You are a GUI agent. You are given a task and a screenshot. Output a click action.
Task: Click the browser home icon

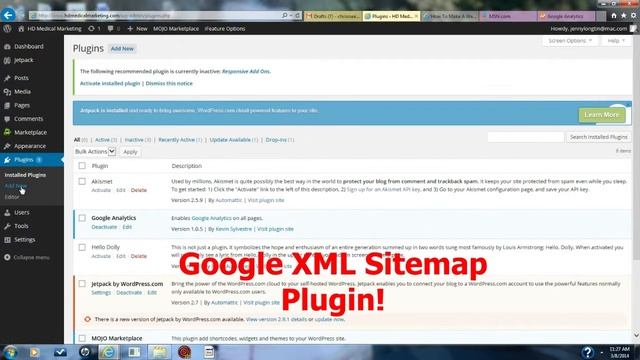(614, 16)
